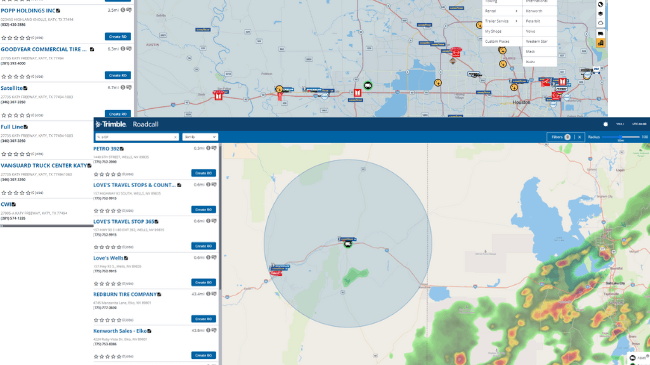Toggle the truck assets layer in Houston map
This screenshot has height=365, width=650.
[x=600, y=33]
